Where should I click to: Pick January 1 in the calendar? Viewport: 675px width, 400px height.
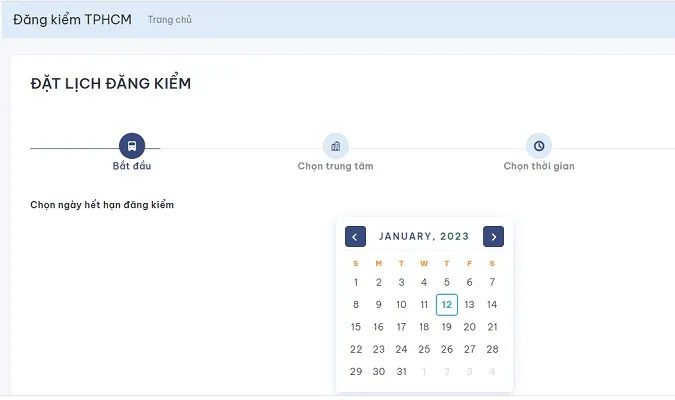click(356, 282)
